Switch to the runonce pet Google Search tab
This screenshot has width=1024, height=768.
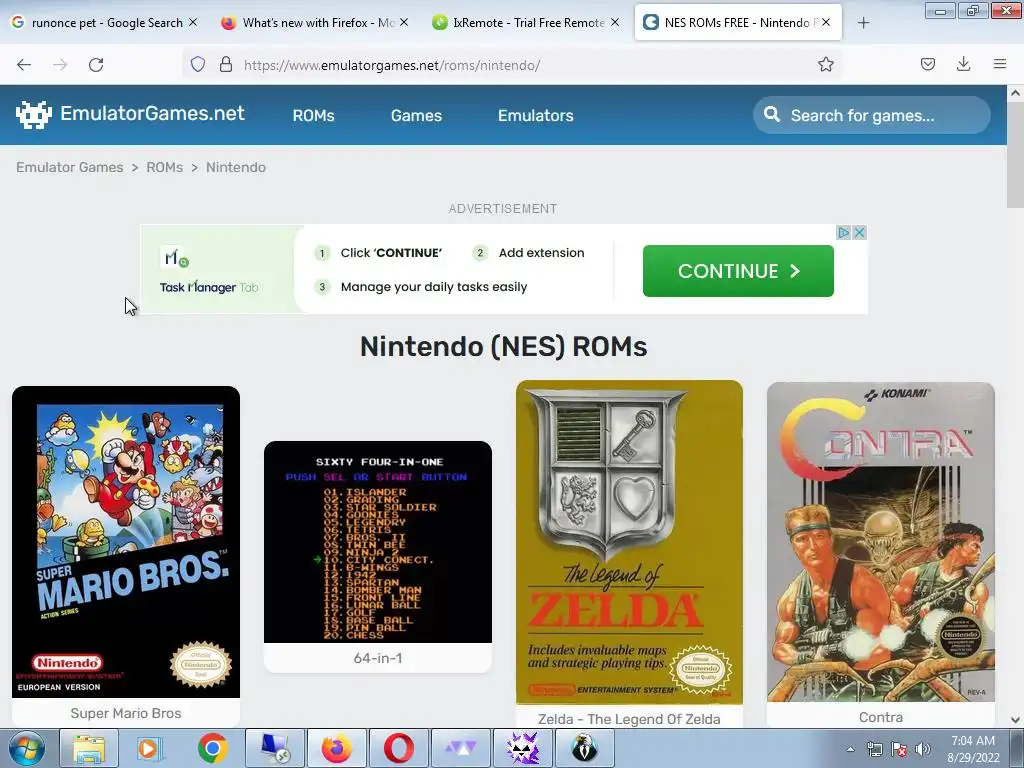click(x=104, y=23)
